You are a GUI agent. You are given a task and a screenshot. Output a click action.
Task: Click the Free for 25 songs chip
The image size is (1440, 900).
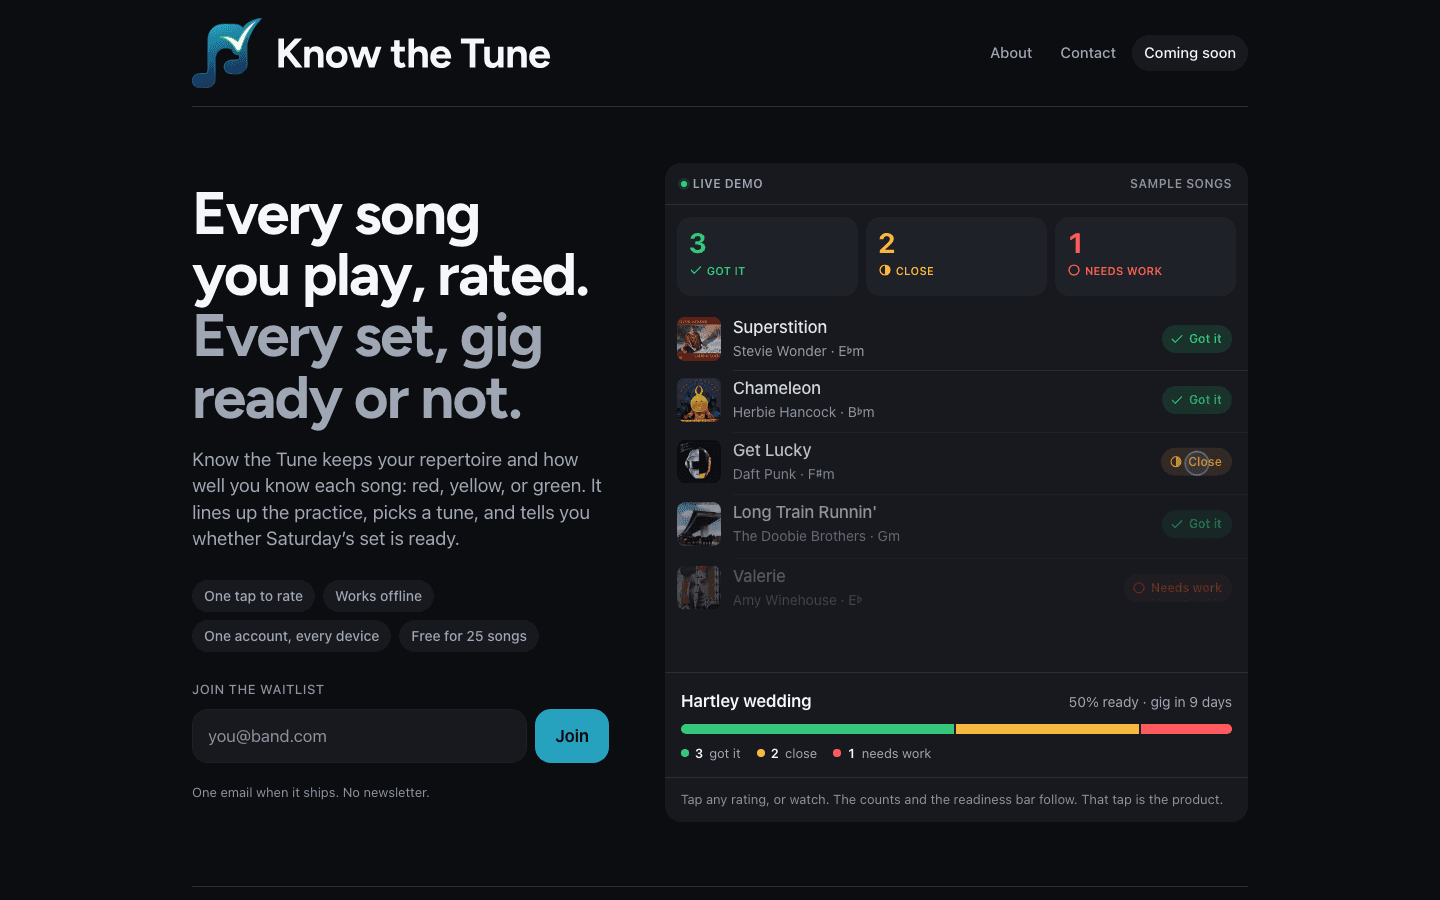click(x=469, y=636)
